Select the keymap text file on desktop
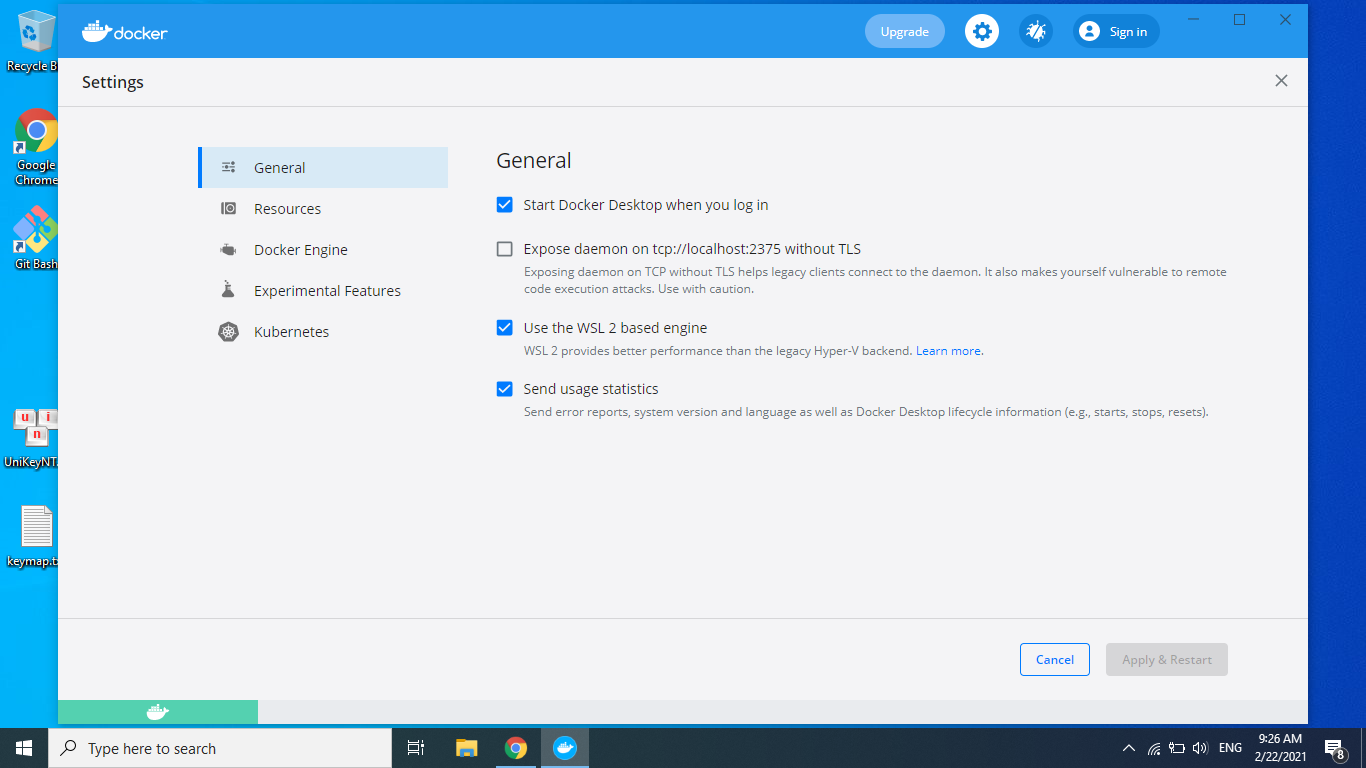Viewport: 1366px width, 768px height. (x=33, y=536)
